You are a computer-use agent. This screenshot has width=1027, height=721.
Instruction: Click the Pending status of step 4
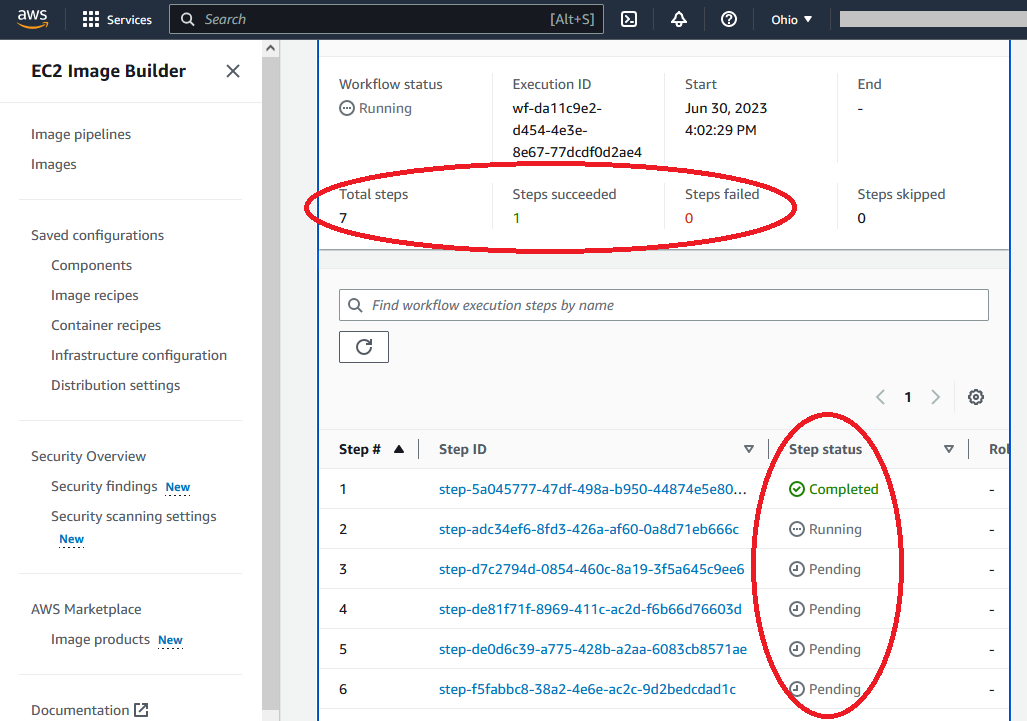pyautogui.click(x=825, y=609)
